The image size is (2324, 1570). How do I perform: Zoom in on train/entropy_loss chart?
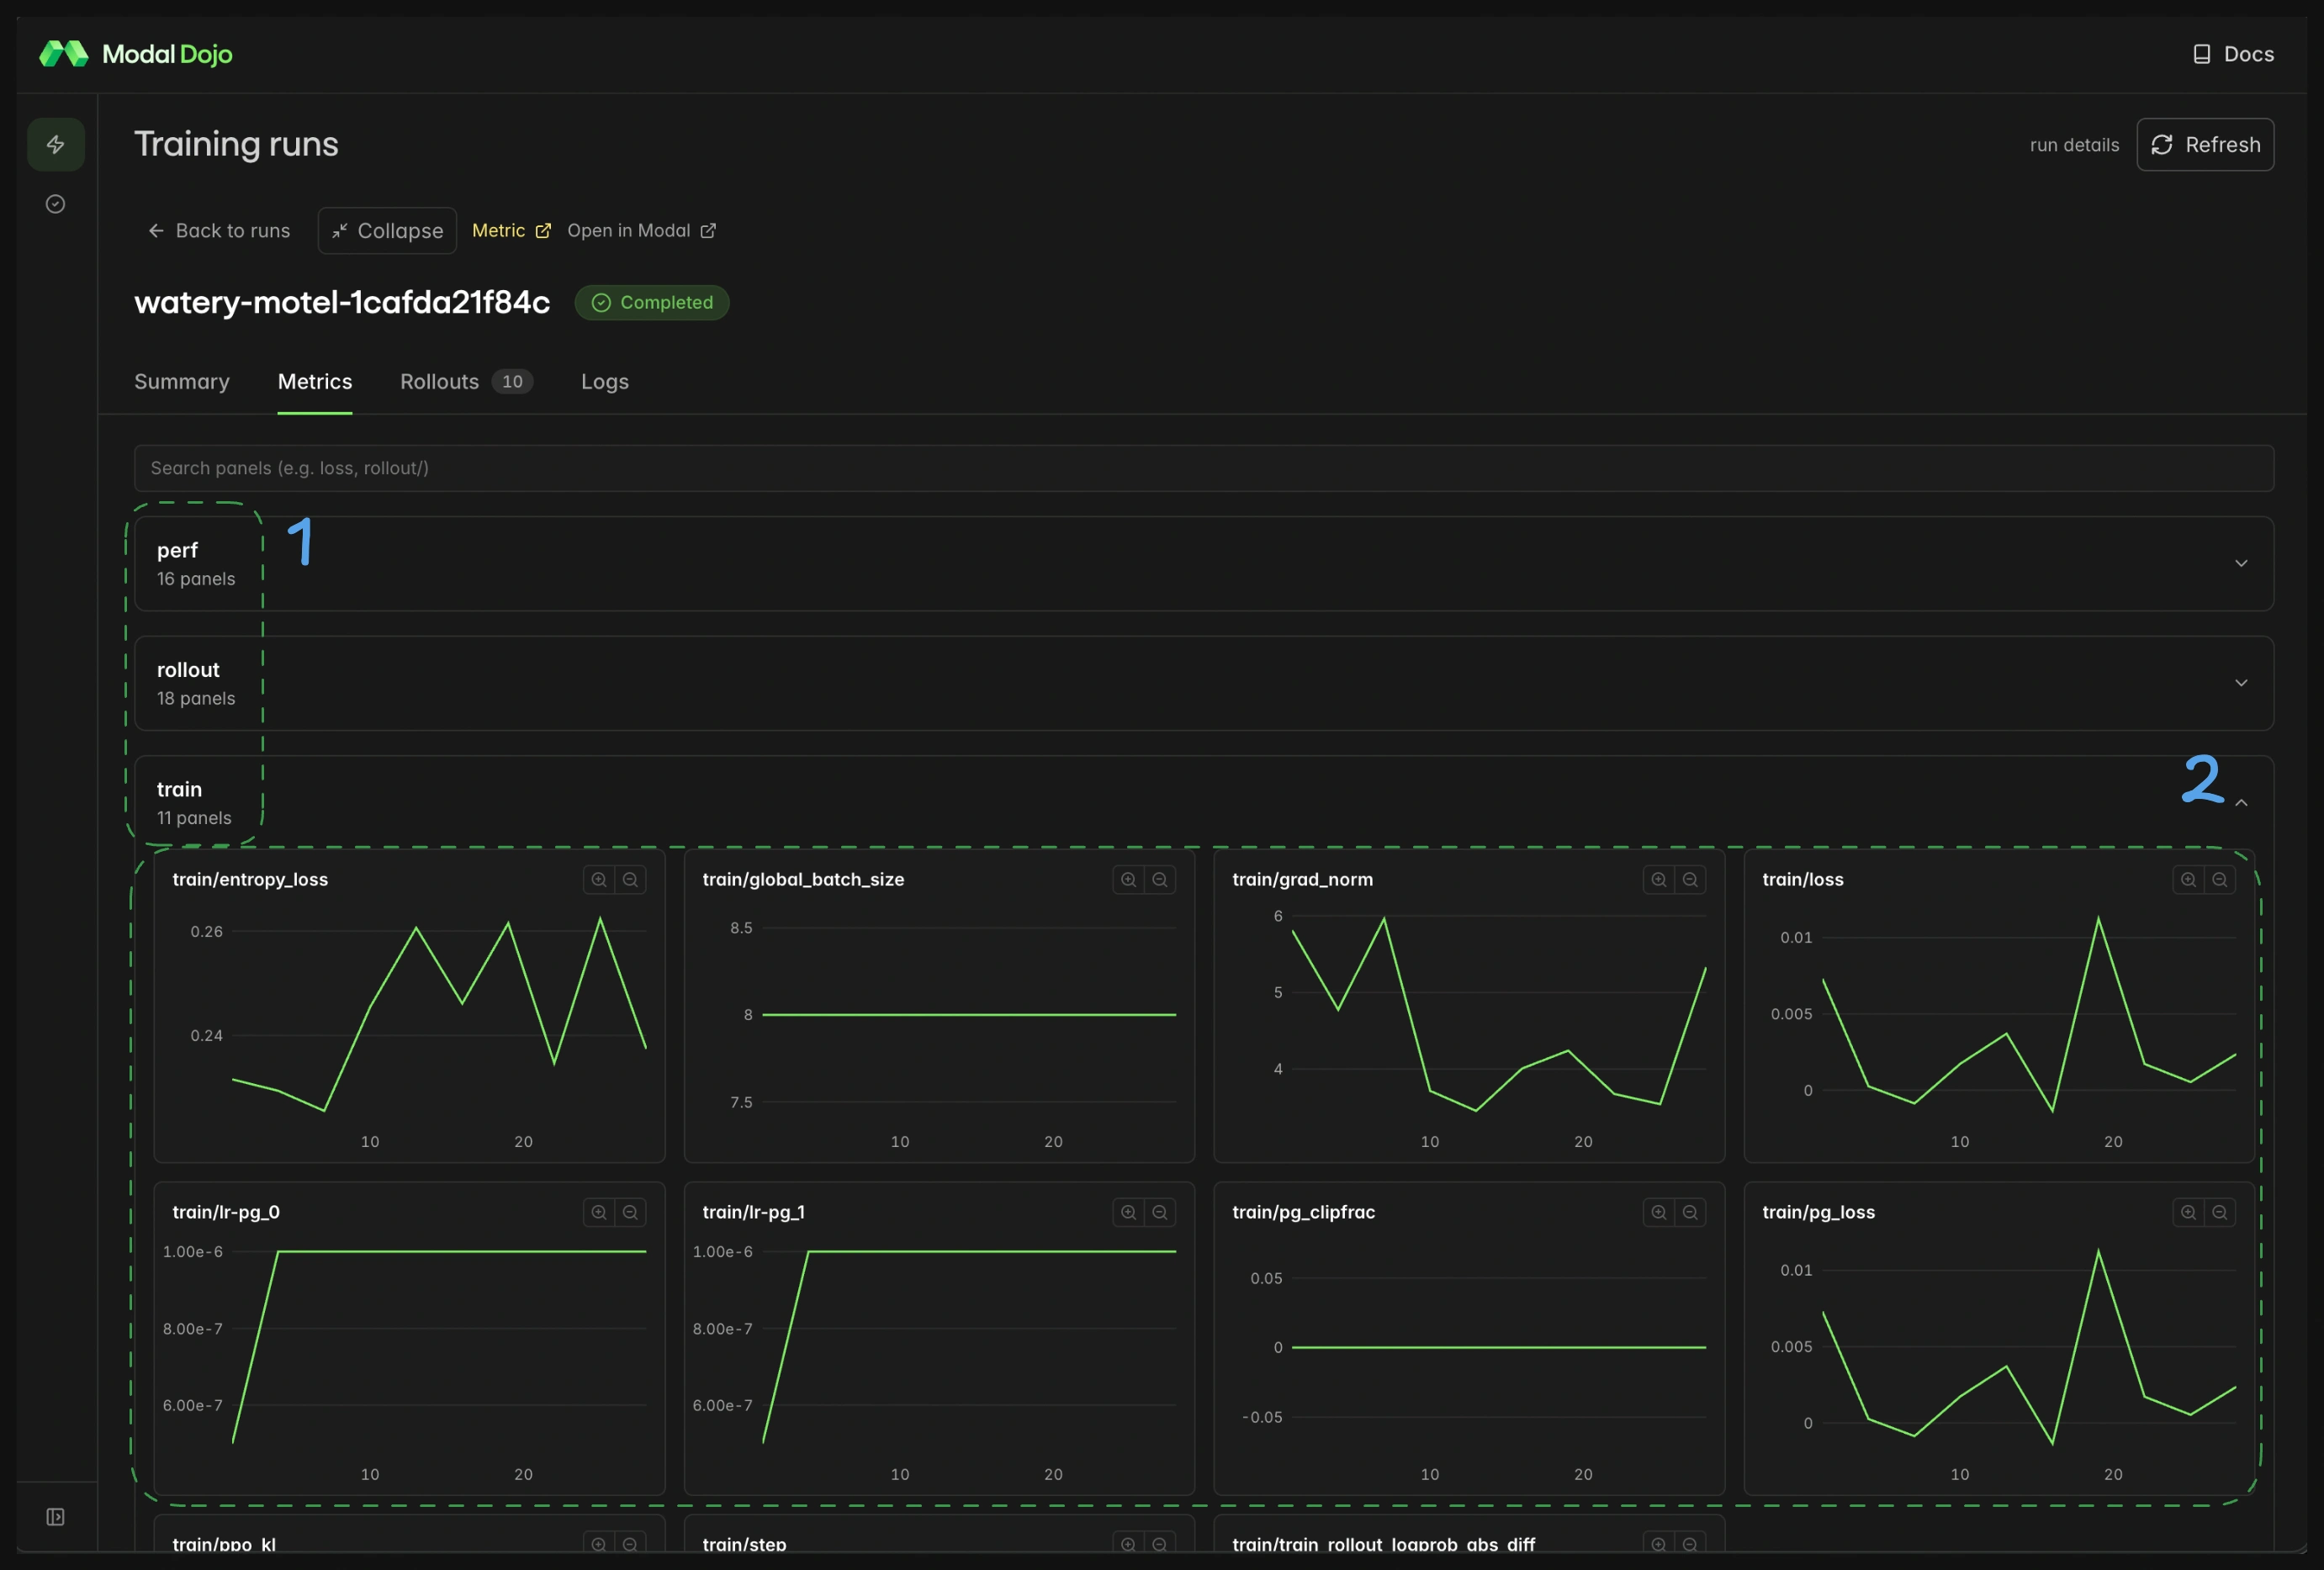coord(599,879)
